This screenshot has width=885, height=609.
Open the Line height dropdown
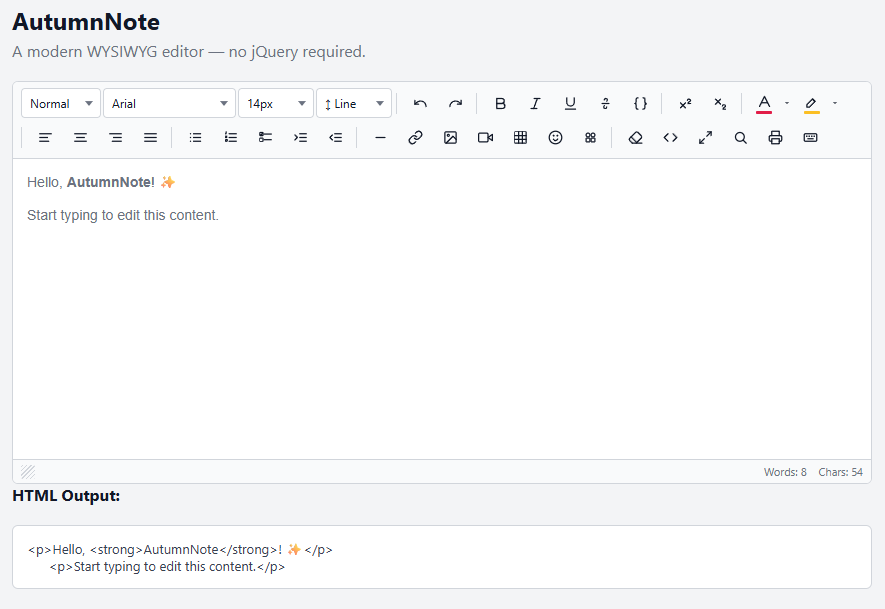pos(354,104)
